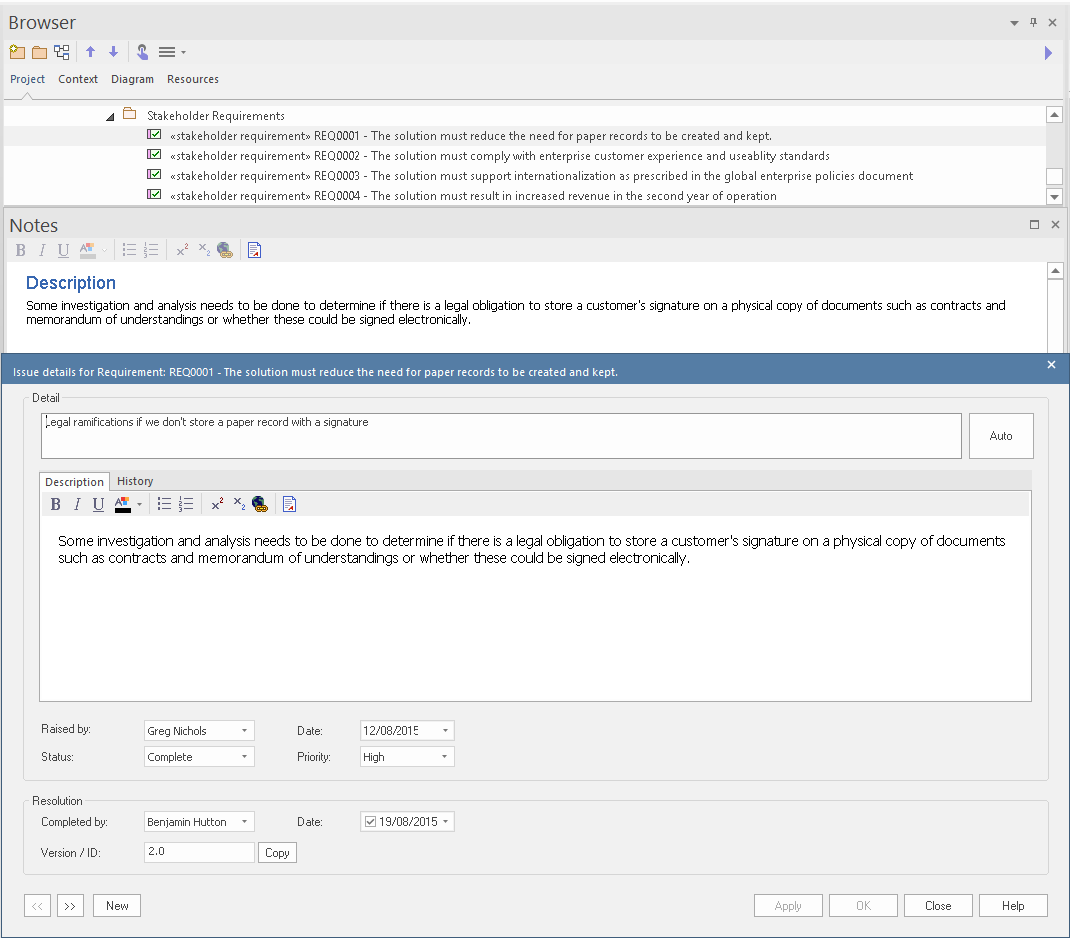Open the Completed by dropdown
The image size is (1070, 938).
pyautogui.click(x=244, y=822)
